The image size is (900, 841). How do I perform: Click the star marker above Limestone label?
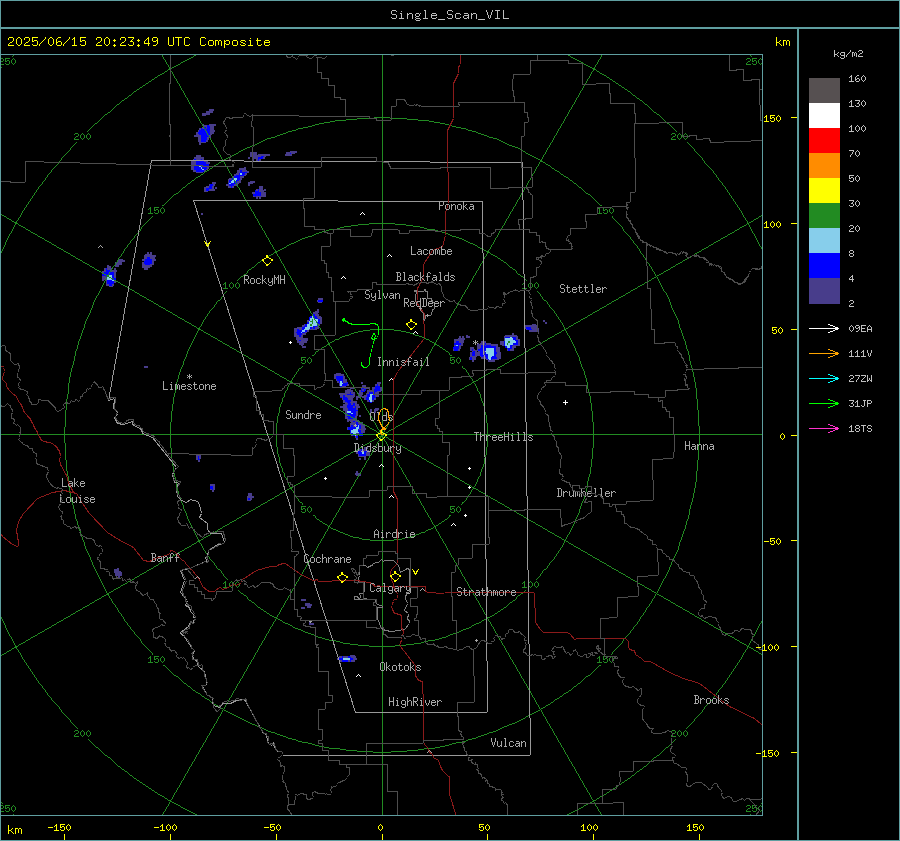tap(189, 377)
